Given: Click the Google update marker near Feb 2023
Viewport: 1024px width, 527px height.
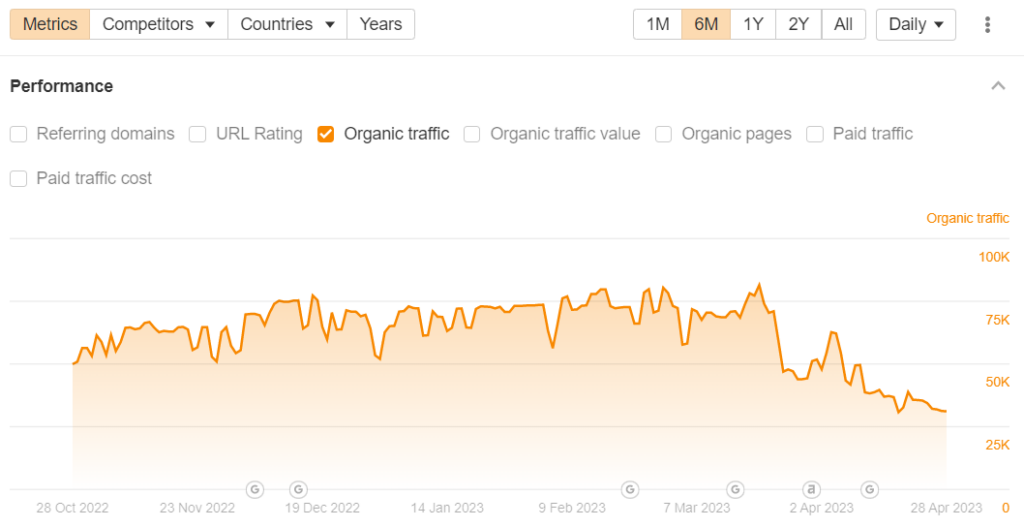Looking at the screenshot, I should click(x=630, y=489).
